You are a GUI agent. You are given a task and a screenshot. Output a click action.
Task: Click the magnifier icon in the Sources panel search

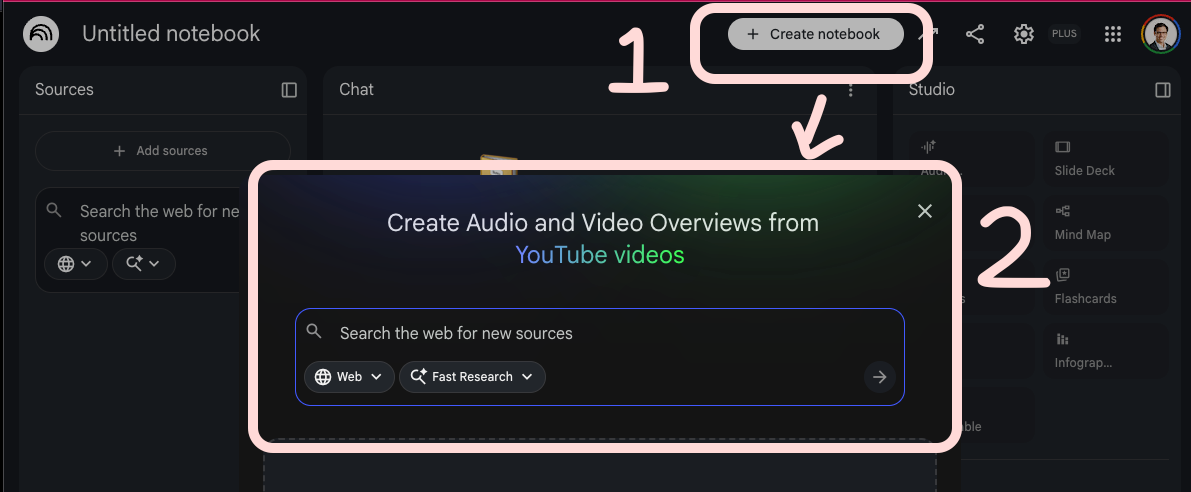(54, 210)
